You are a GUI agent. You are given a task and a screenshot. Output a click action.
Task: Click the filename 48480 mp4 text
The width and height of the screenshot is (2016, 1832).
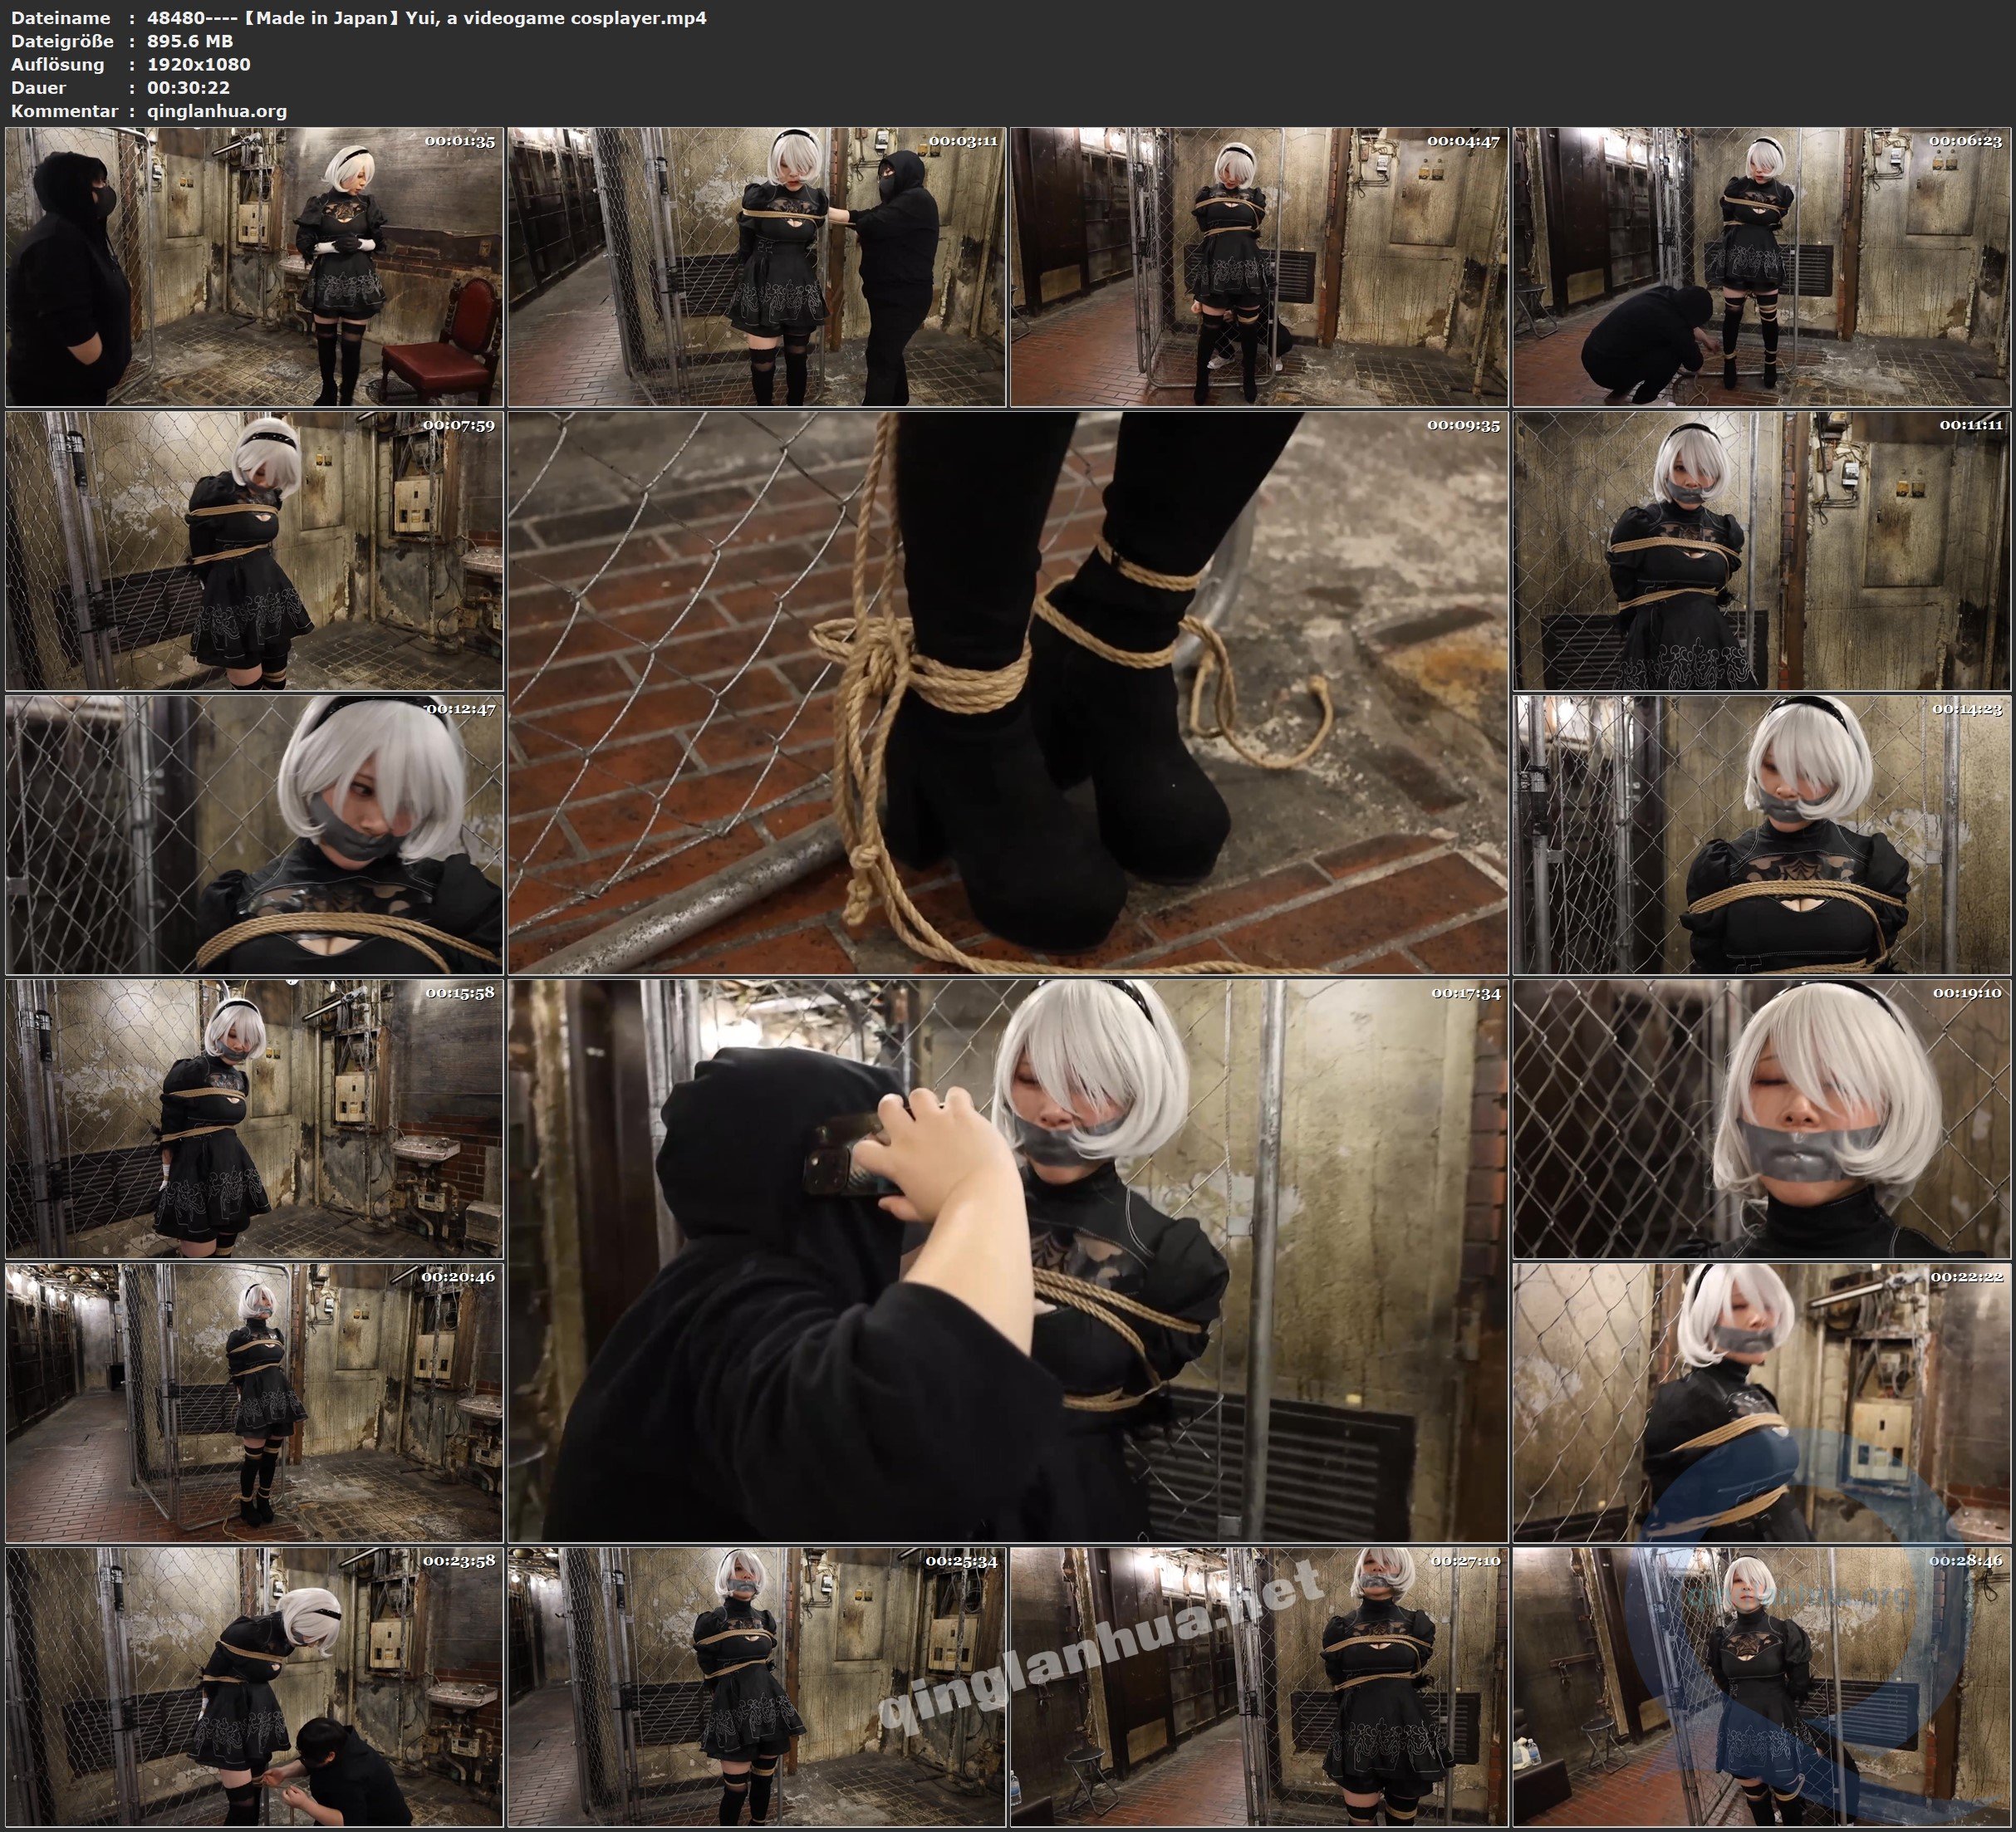pyautogui.click(x=420, y=18)
